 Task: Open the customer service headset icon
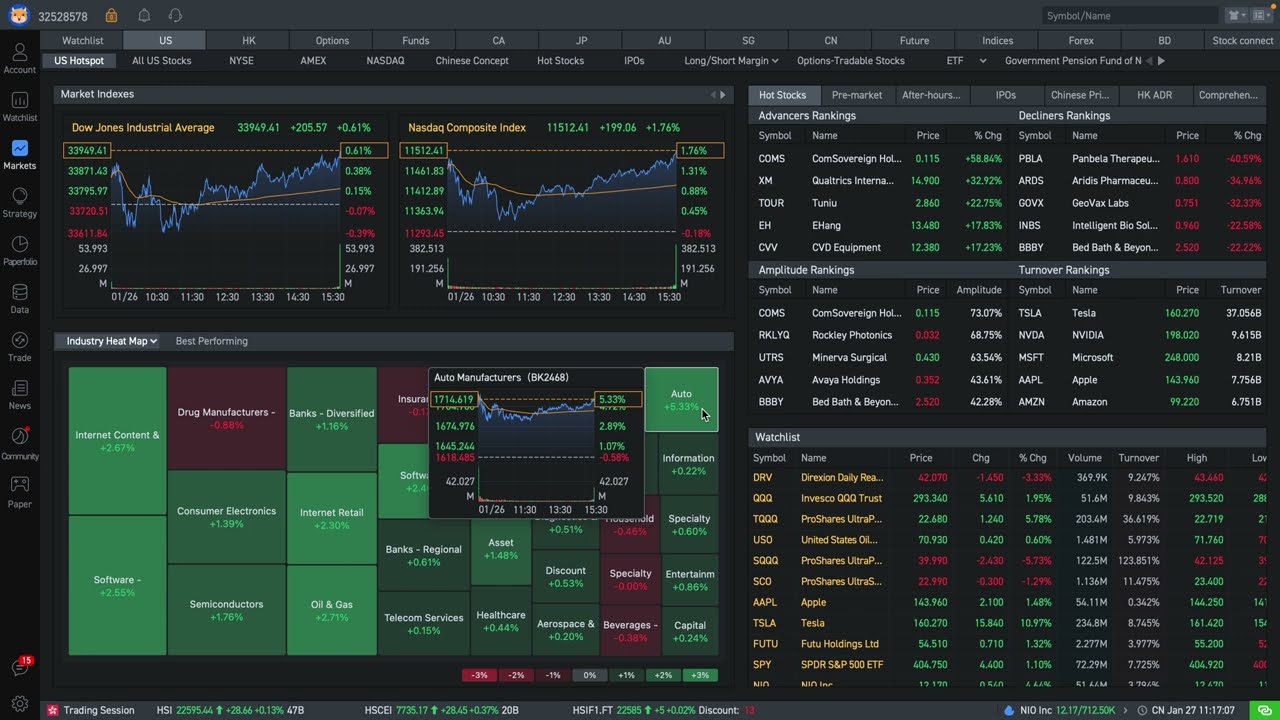click(x=175, y=16)
